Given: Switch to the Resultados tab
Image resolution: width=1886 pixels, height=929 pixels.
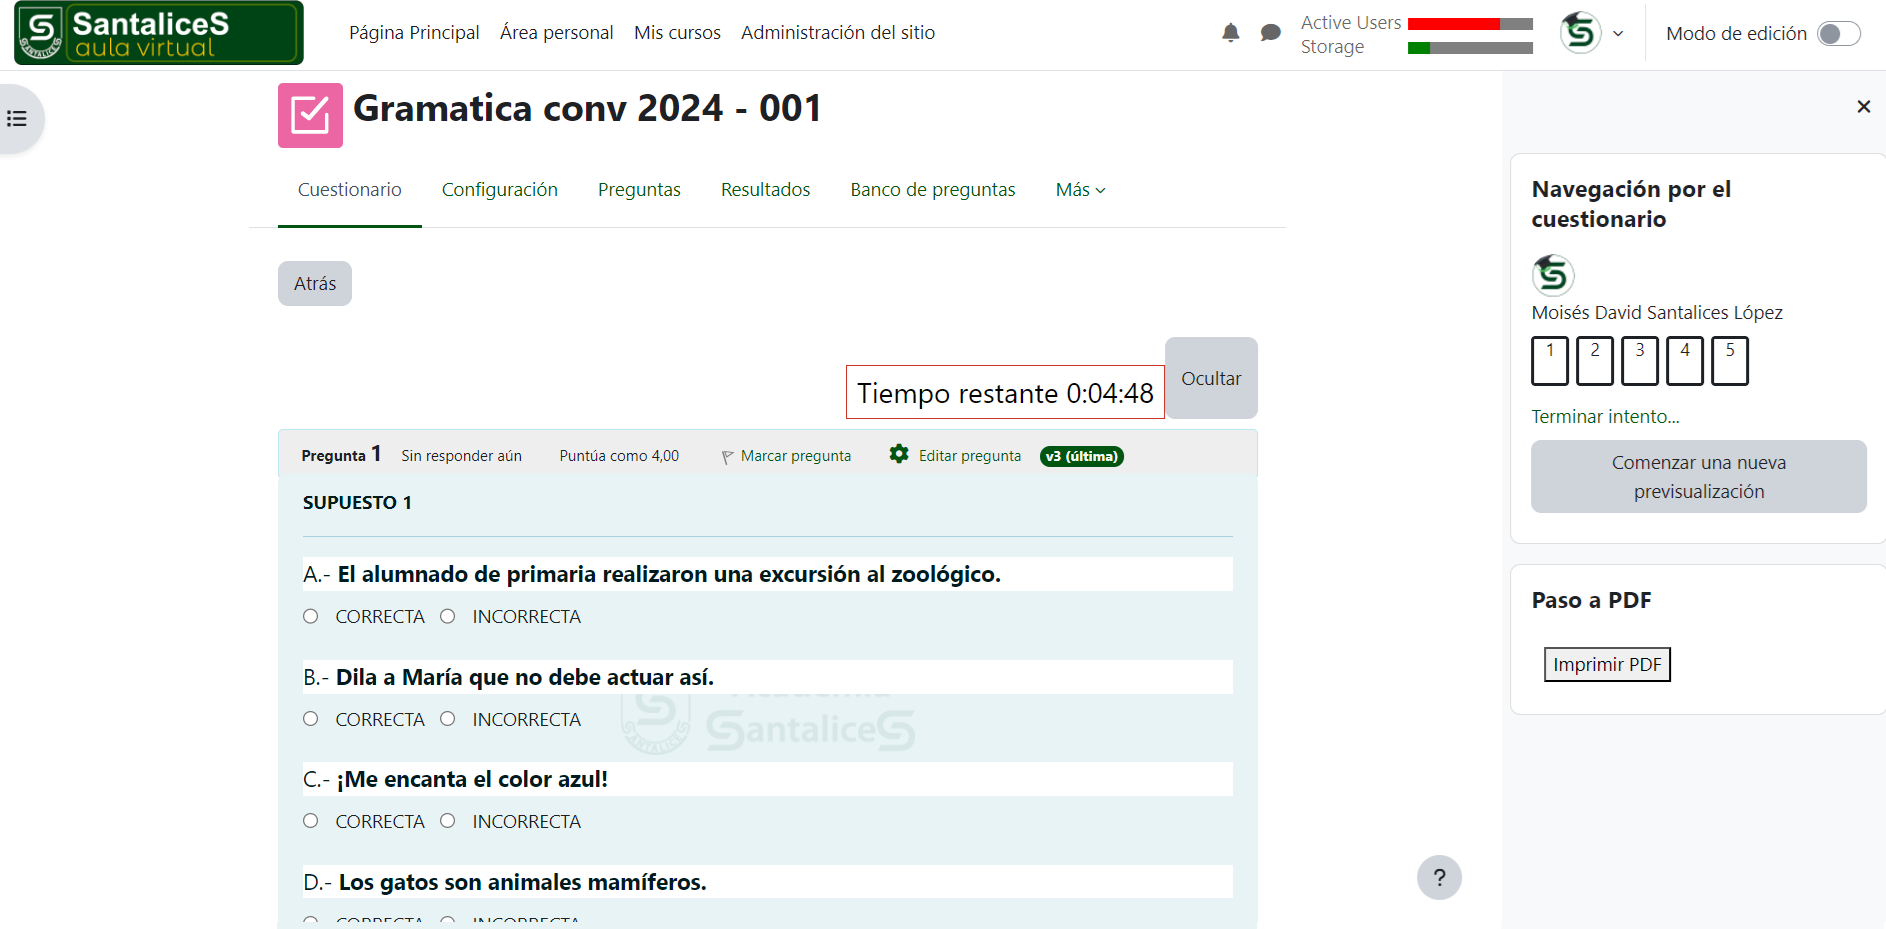Looking at the screenshot, I should pyautogui.click(x=765, y=190).
